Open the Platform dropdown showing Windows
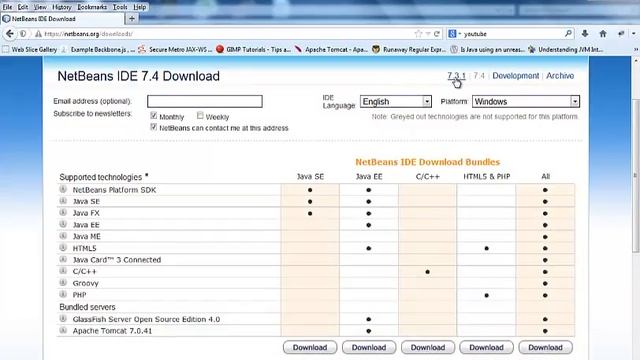 (x=526, y=101)
